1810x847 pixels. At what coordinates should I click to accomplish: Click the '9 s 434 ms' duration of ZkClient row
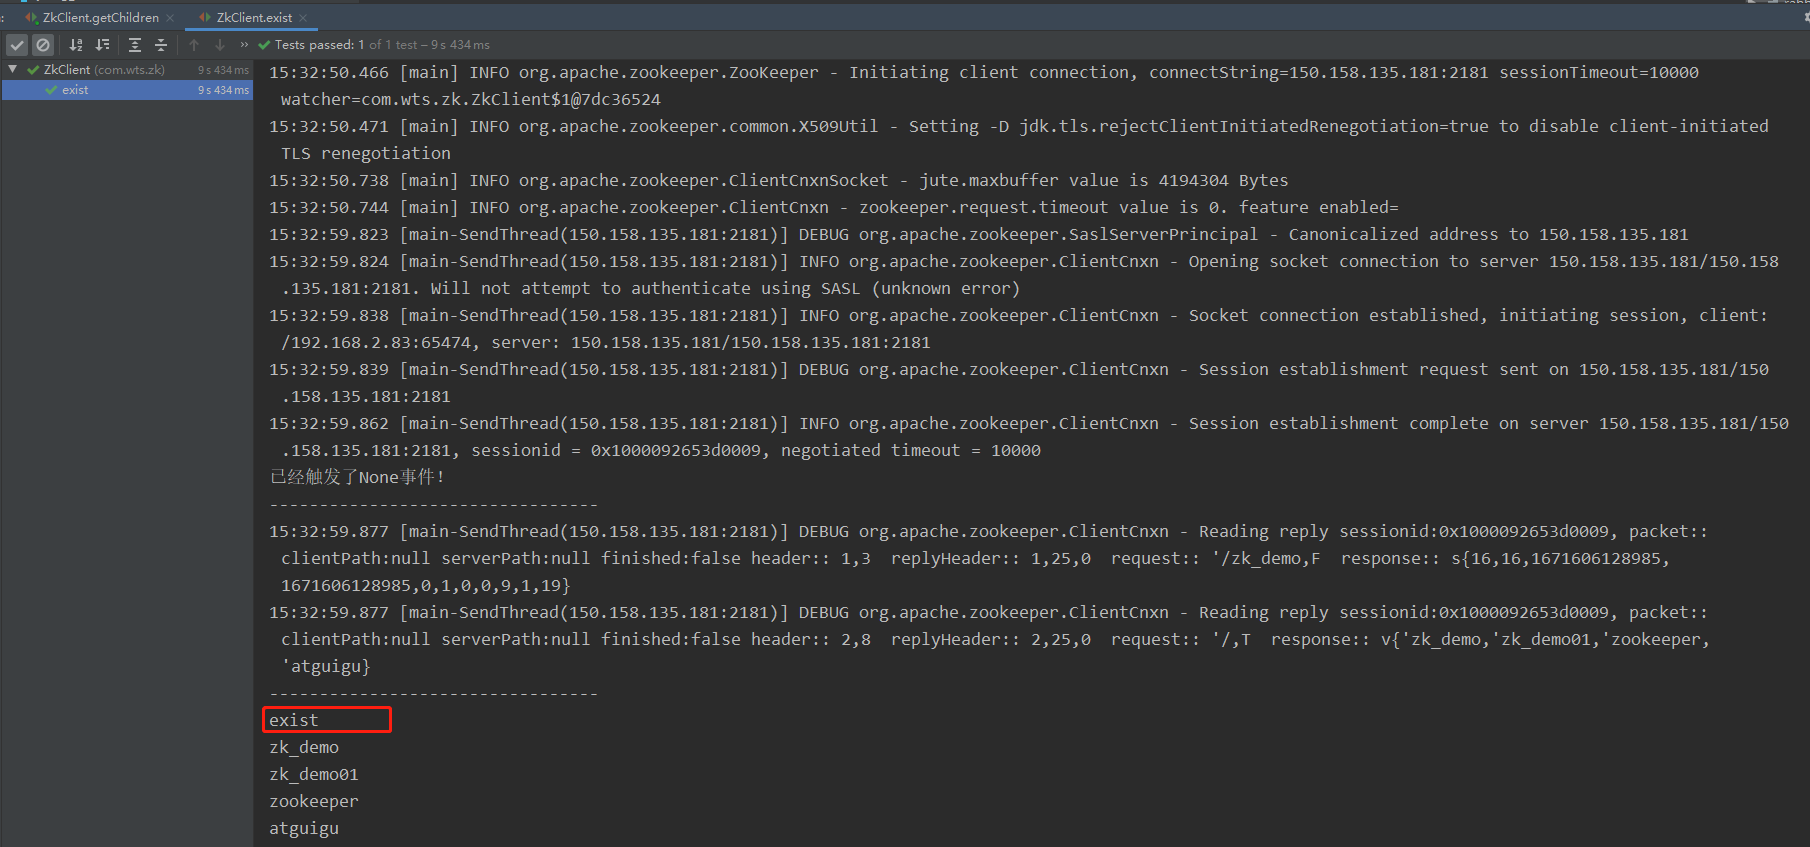tap(223, 70)
